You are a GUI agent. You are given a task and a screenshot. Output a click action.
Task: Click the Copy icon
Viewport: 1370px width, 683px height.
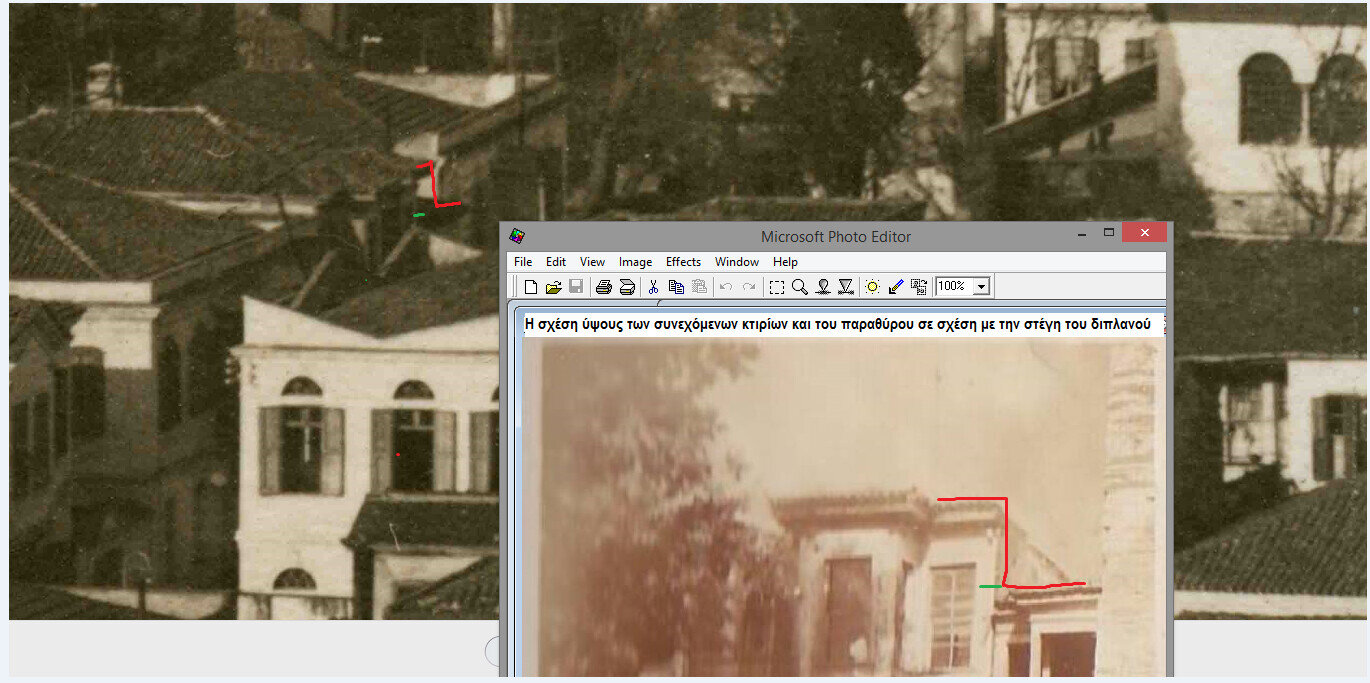[x=676, y=287]
